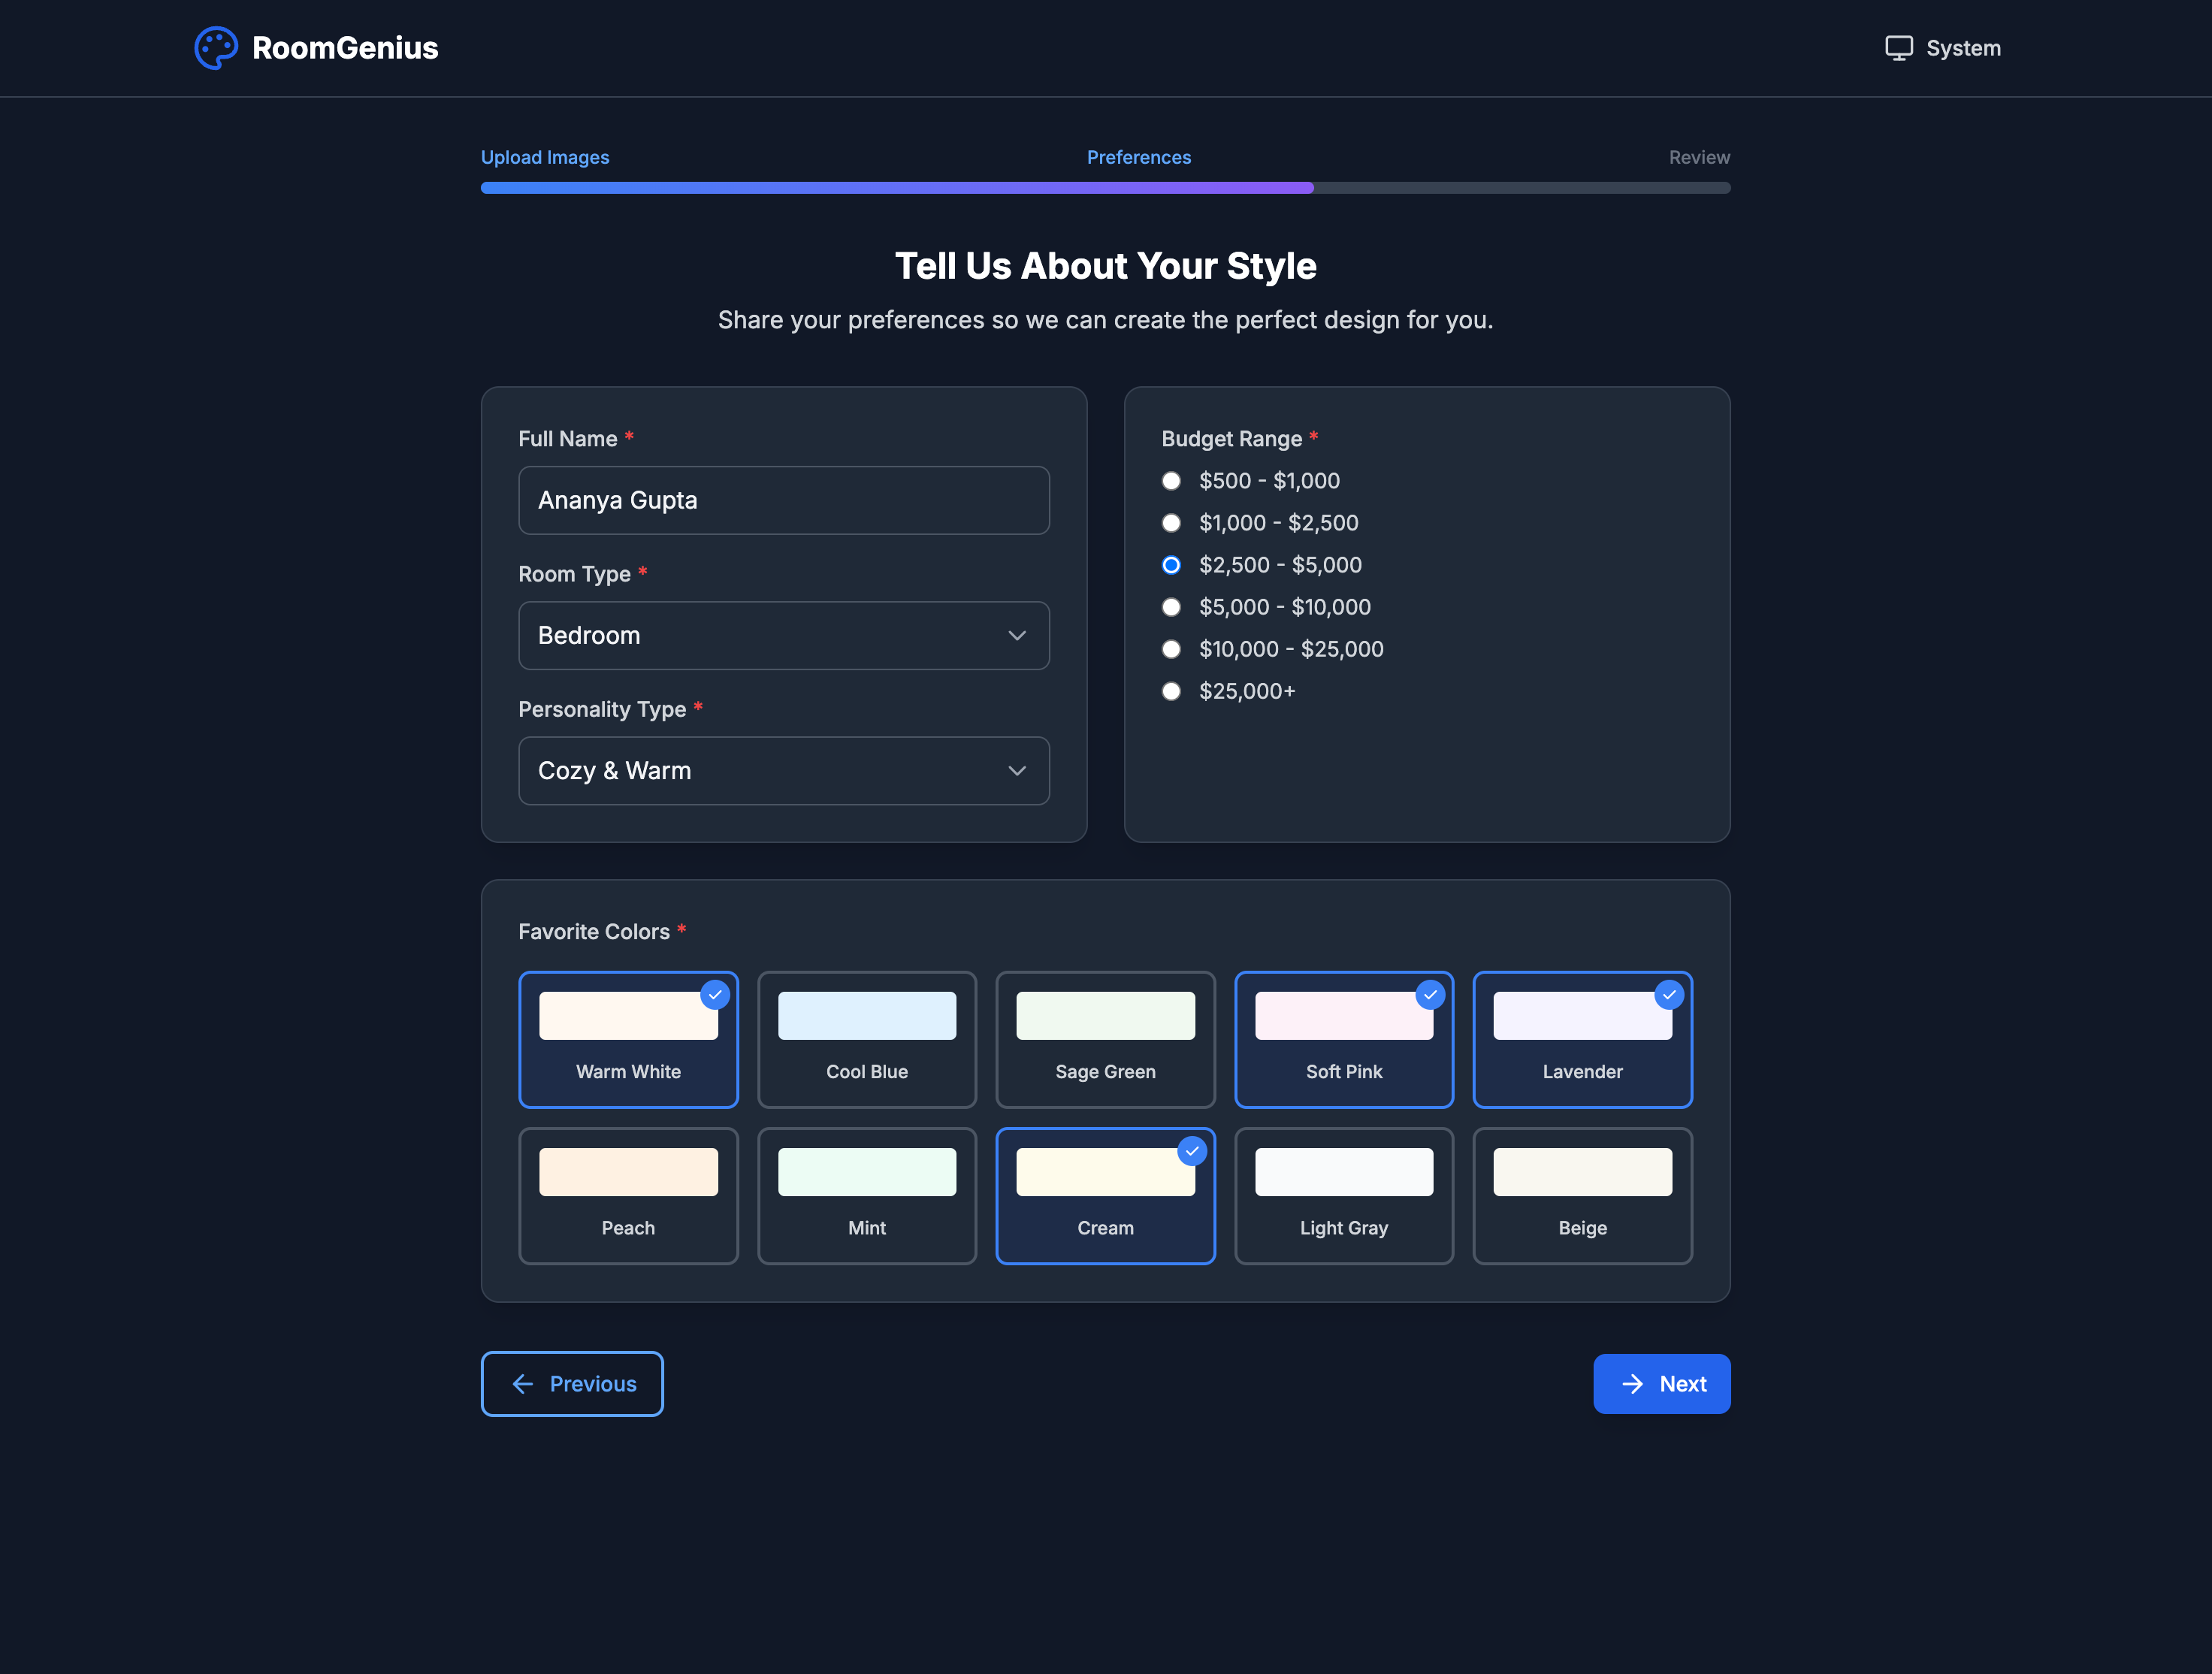
Task: Click the left arrow icon in Previous
Action: tap(523, 1384)
